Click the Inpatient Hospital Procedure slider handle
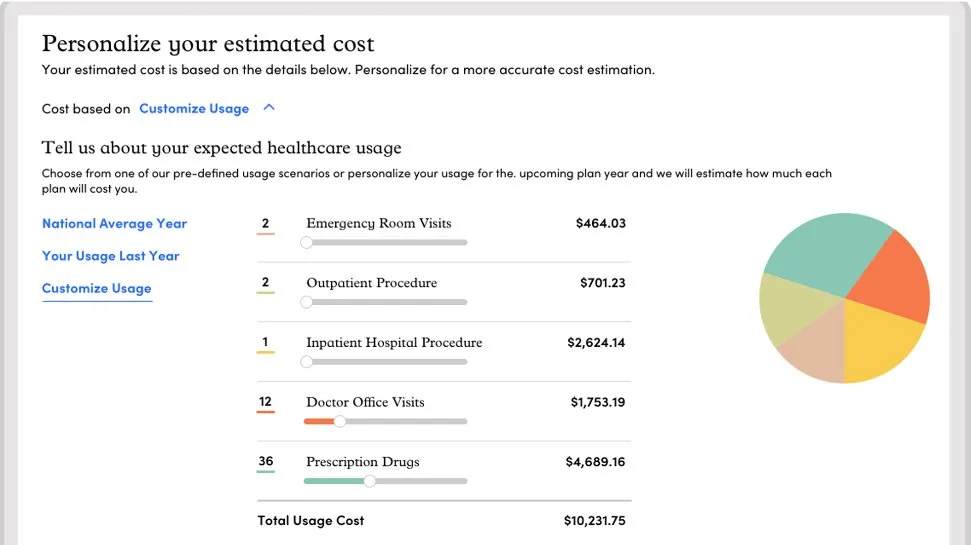Viewport: 971px width, 545px height. coord(307,362)
